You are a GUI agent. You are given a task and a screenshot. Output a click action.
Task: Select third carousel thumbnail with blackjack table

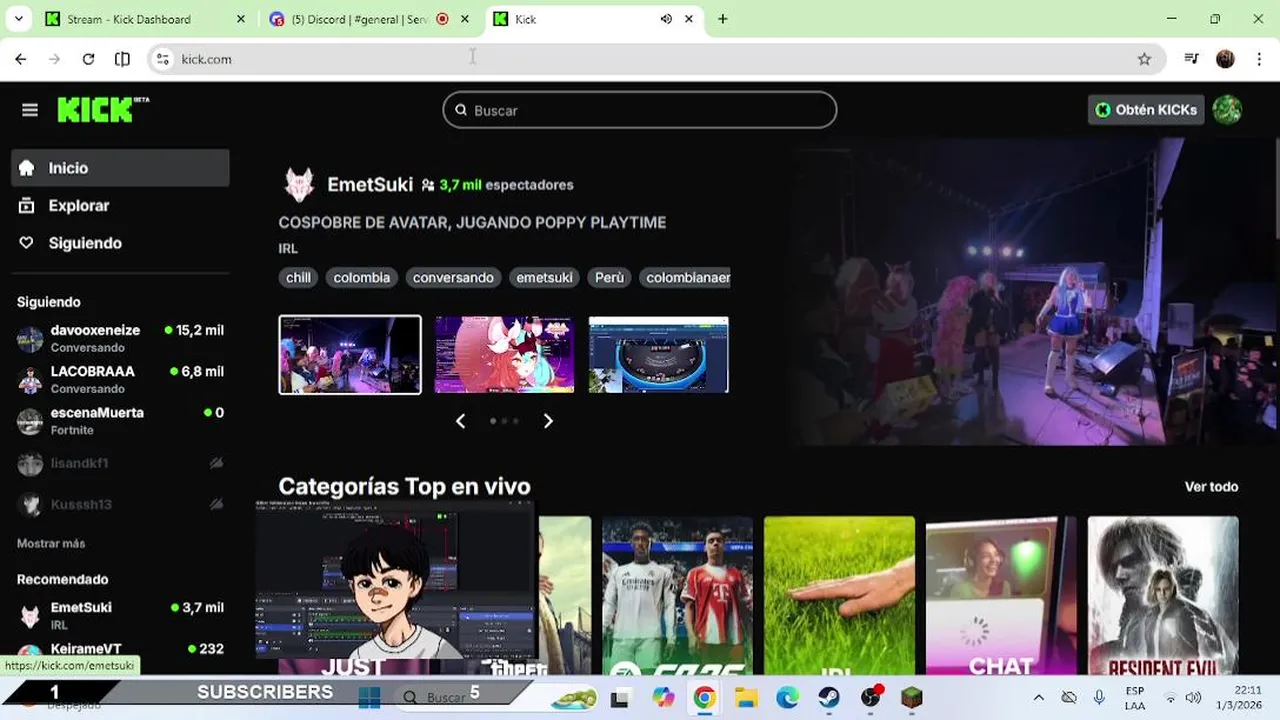pyautogui.click(x=658, y=355)
